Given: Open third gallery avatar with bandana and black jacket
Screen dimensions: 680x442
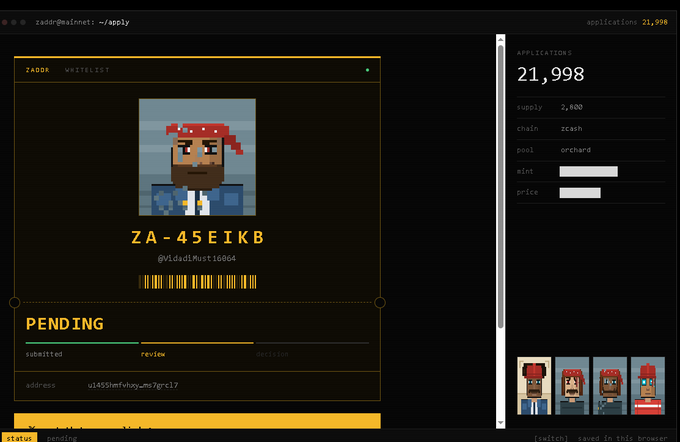Looking at the screenshot, I should point(610,386).
